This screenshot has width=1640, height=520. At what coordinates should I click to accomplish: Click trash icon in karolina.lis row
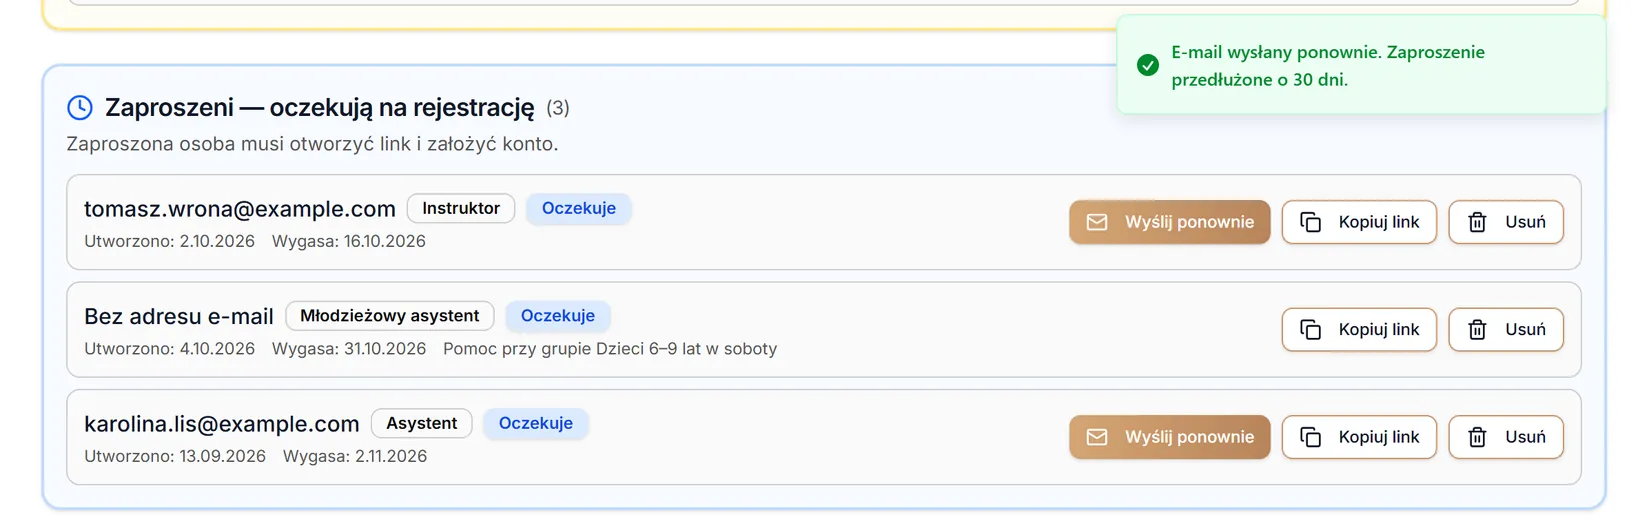click(1477, 437)
